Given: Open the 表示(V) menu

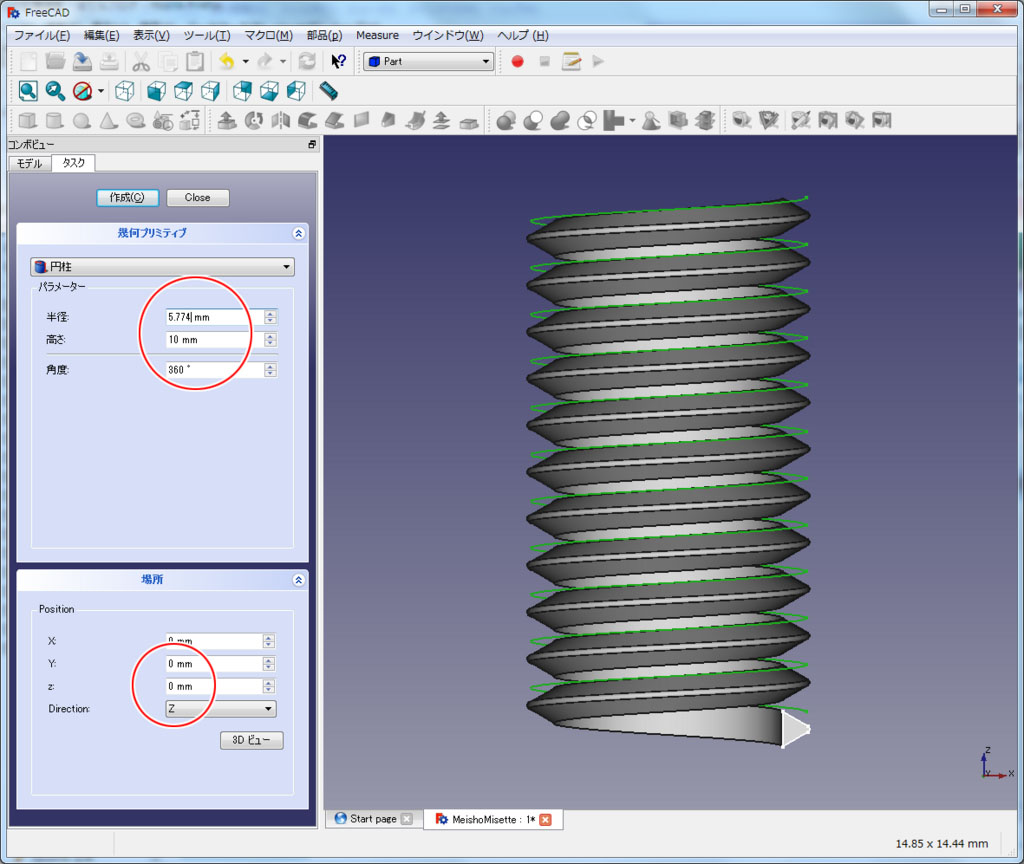Looking at the screenshot, I should (x=151, y=35).
